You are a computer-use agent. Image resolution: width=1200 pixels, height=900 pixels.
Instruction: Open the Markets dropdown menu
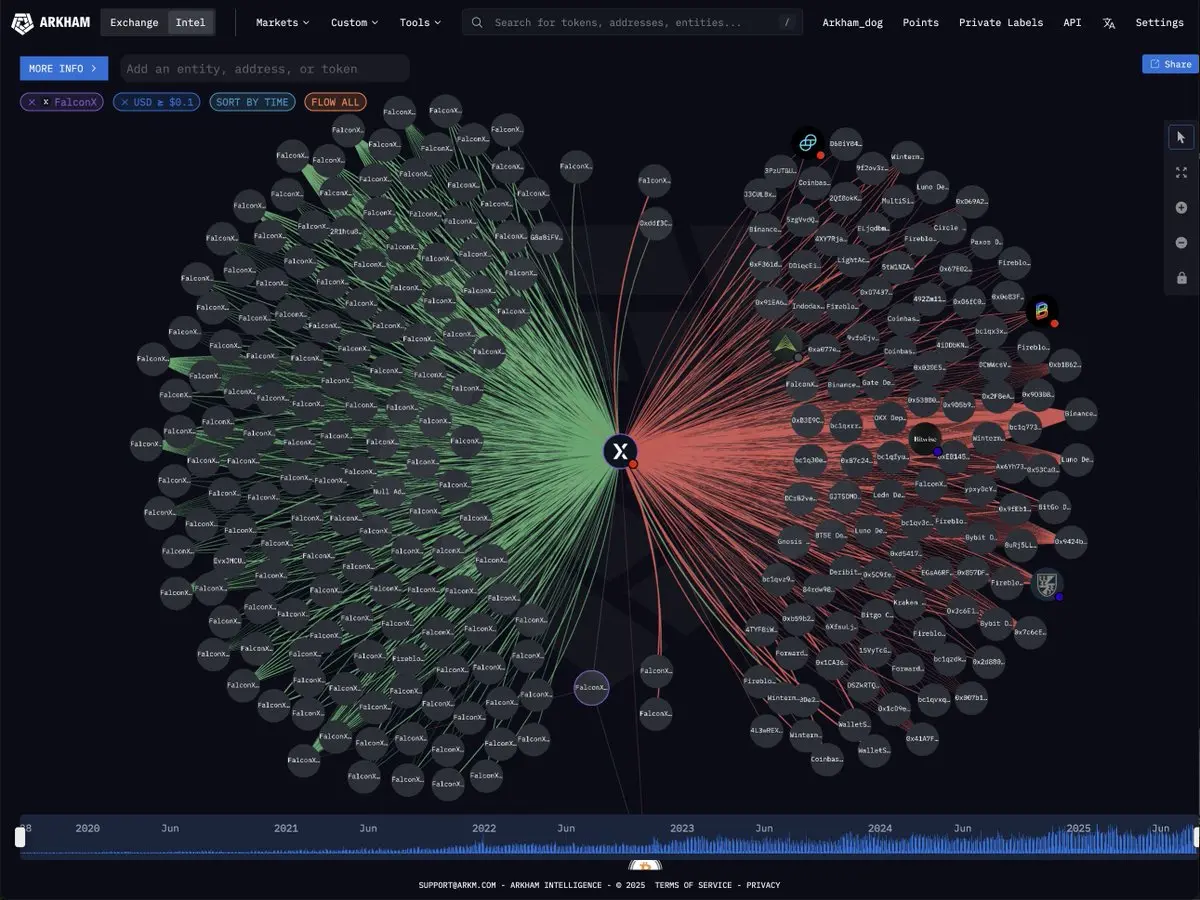click(x=282, y=22)
